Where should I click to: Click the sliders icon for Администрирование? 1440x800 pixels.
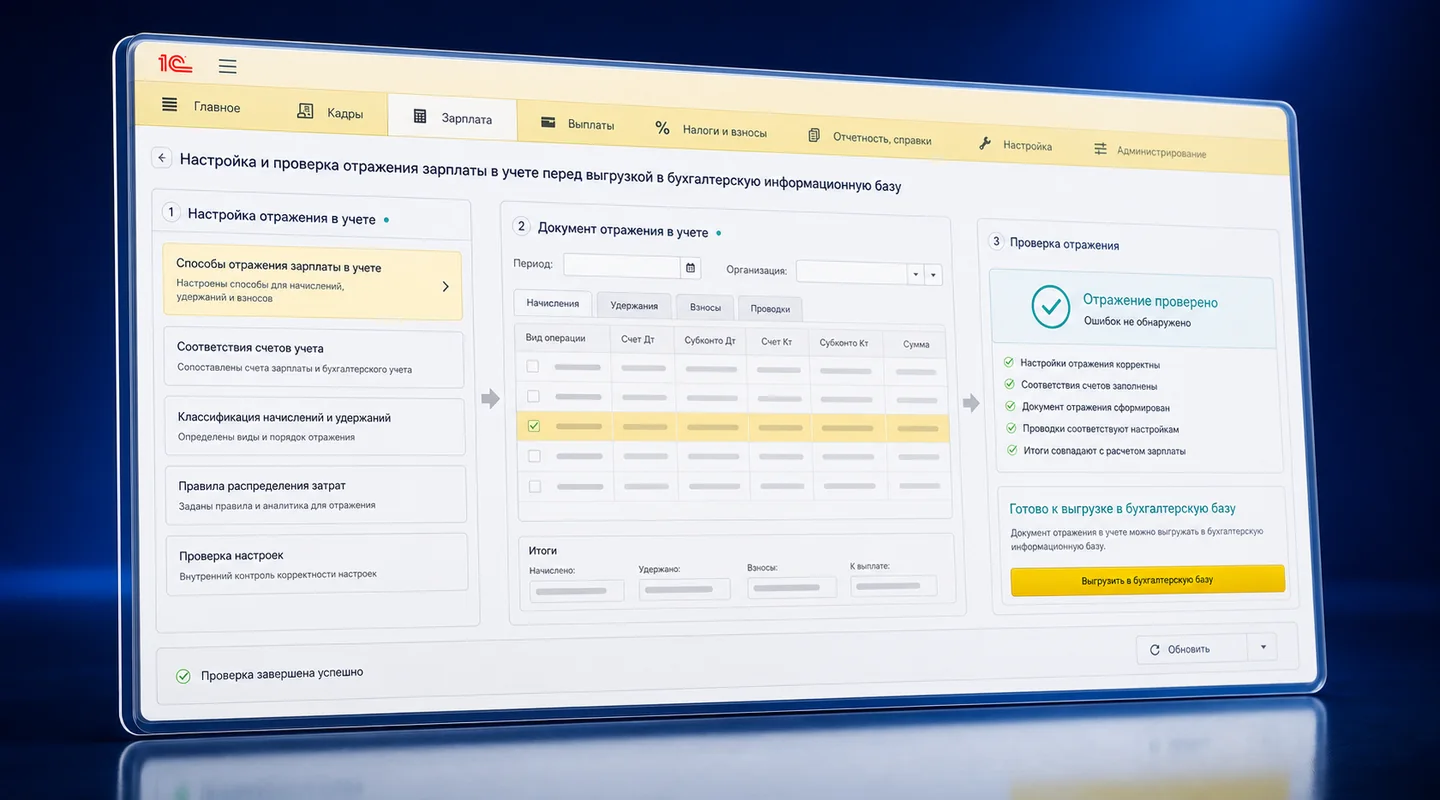tap(1100, 149)
